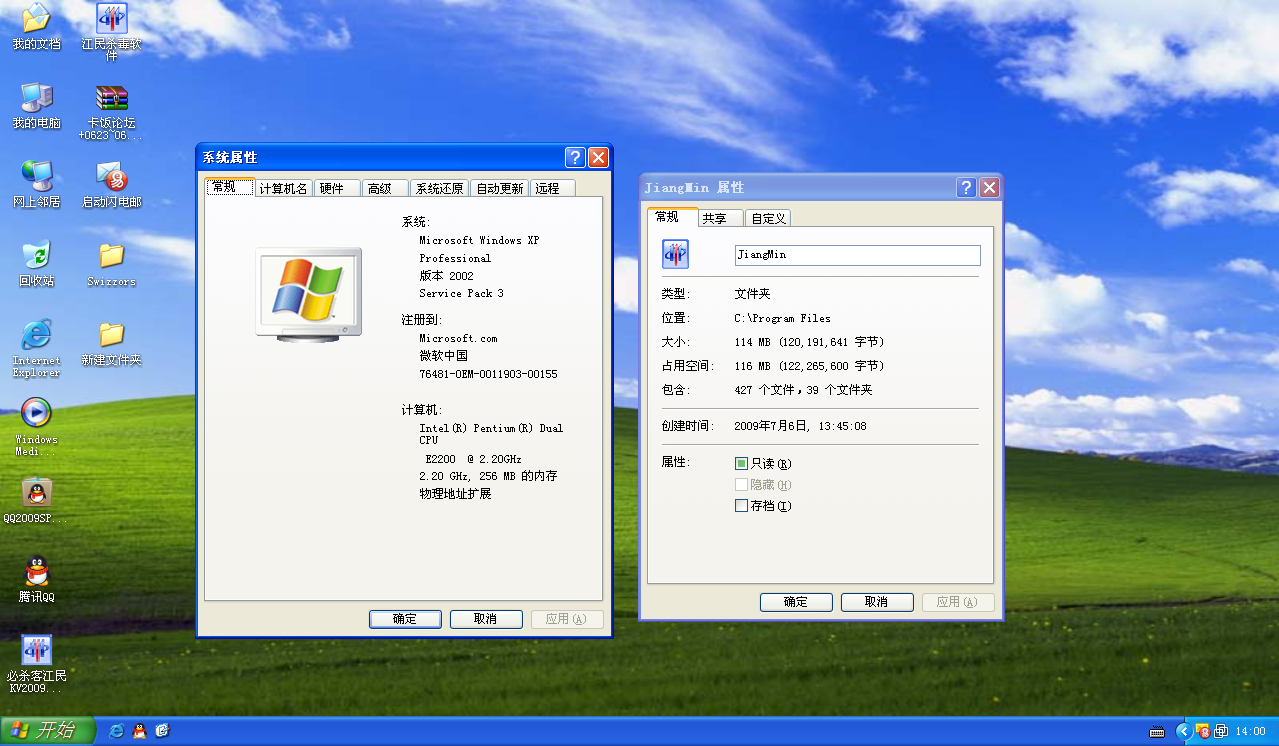Click 应用 in the 系统属性 dialog
Screen dimensions: 1279x746
click(x=567, y=619)
